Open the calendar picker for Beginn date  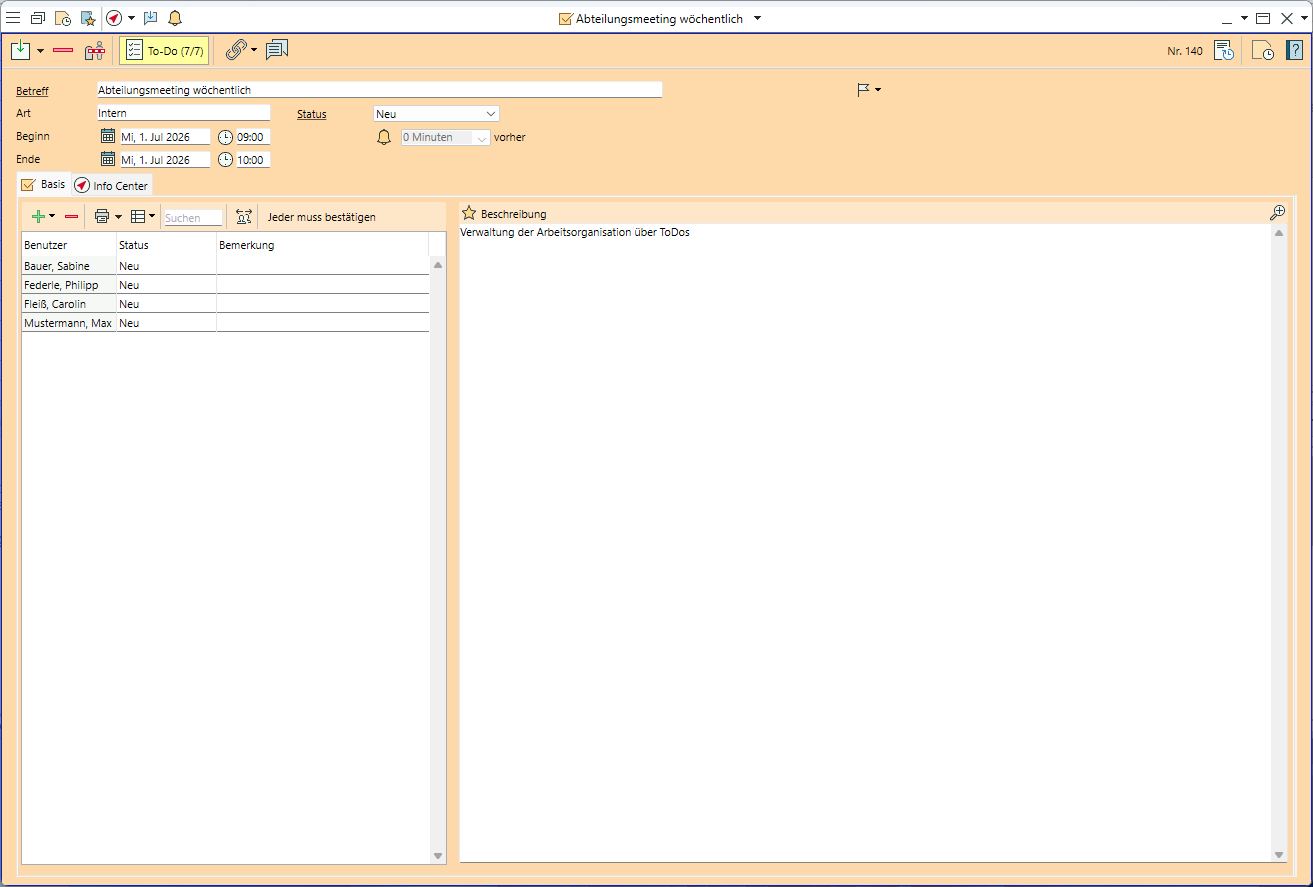click(x=108, y=137)
